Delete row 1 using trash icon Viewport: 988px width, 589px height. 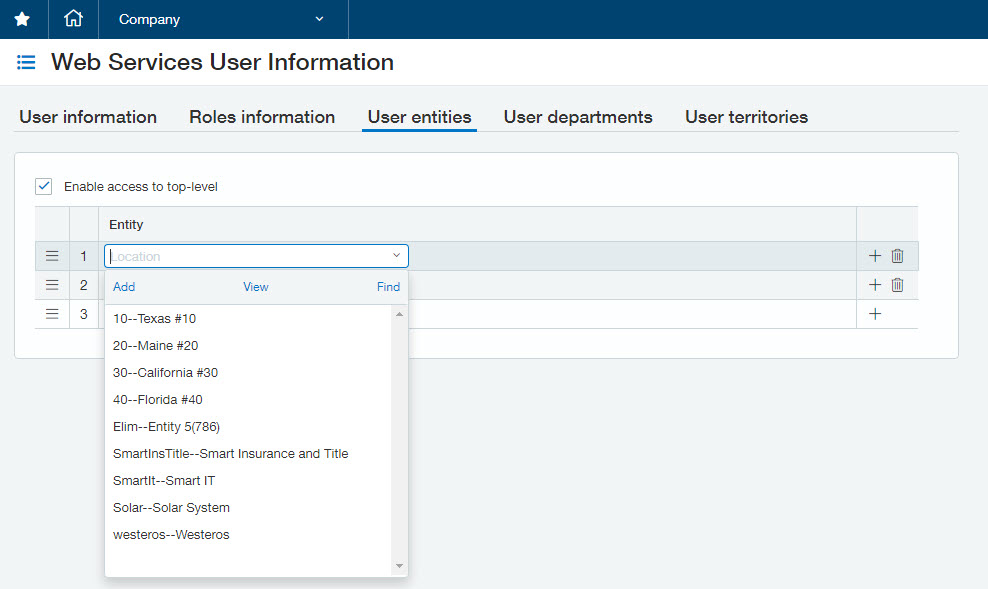(x=897, y=256)
